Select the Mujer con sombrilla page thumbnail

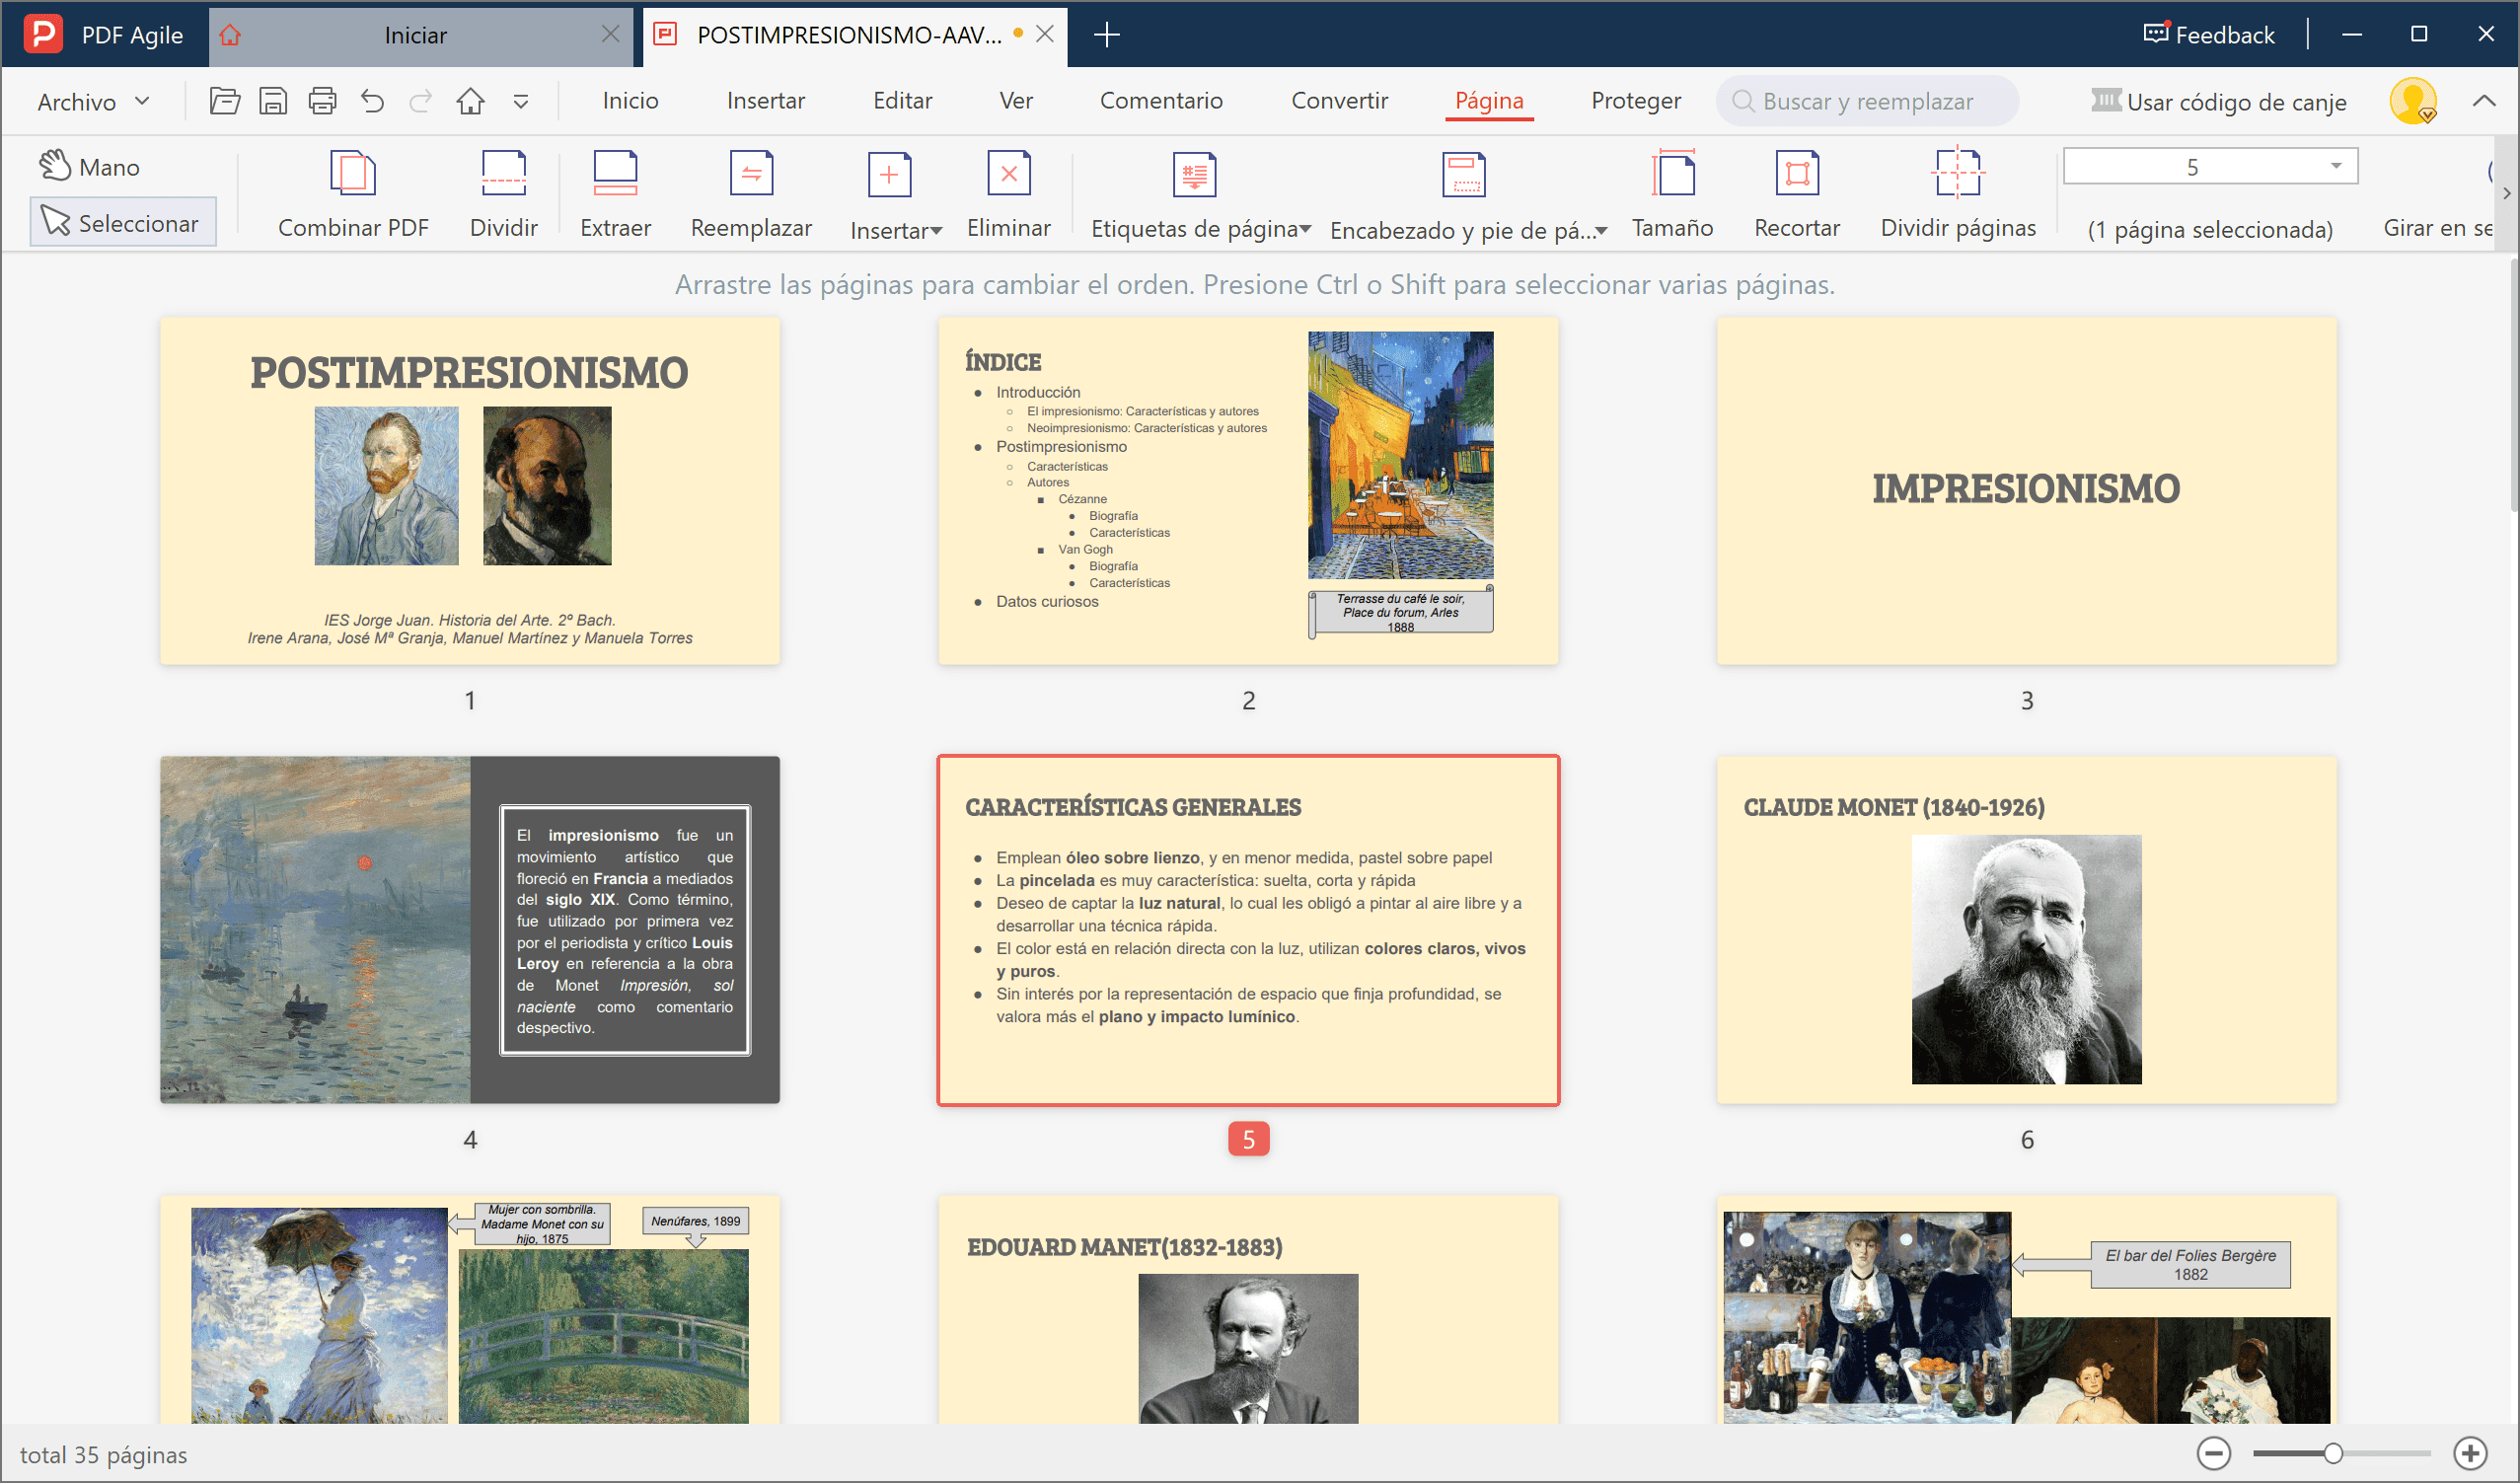point(470,1308)
